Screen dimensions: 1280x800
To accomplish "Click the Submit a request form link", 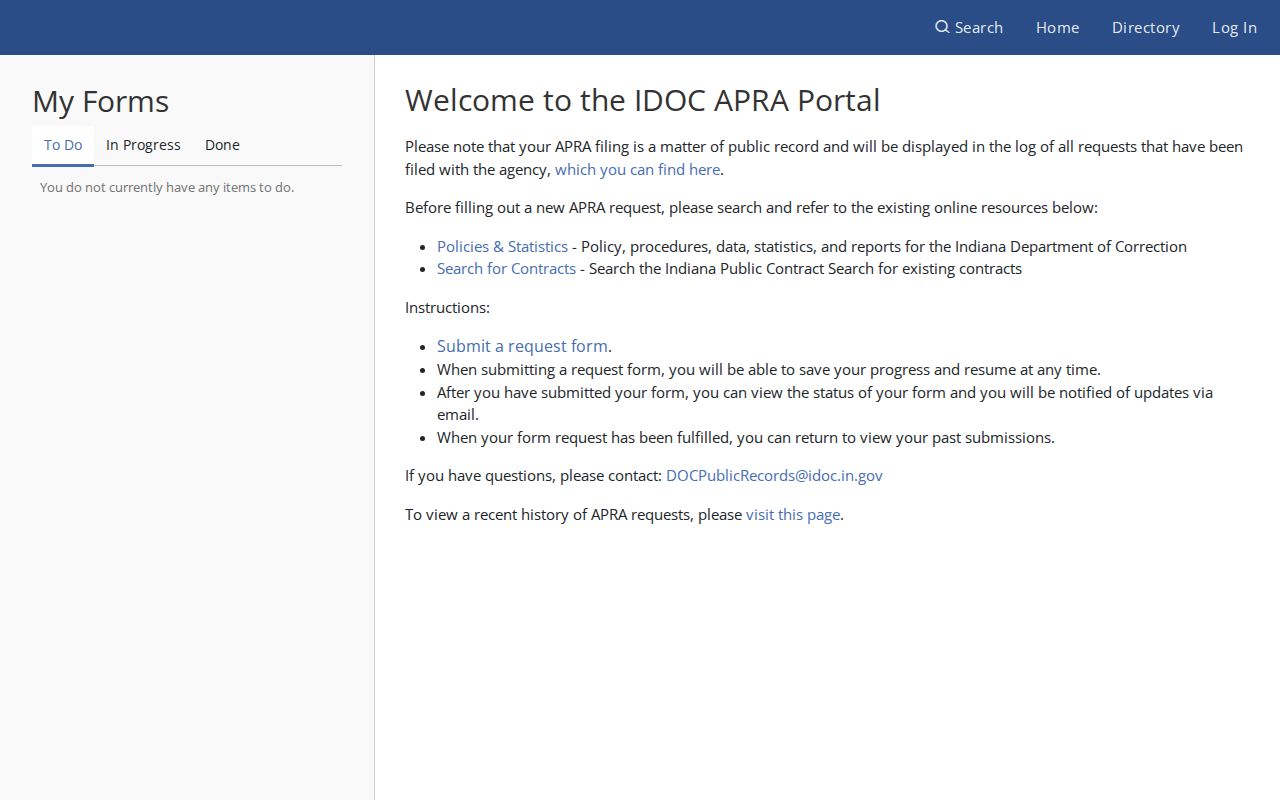I will [522, 346].
